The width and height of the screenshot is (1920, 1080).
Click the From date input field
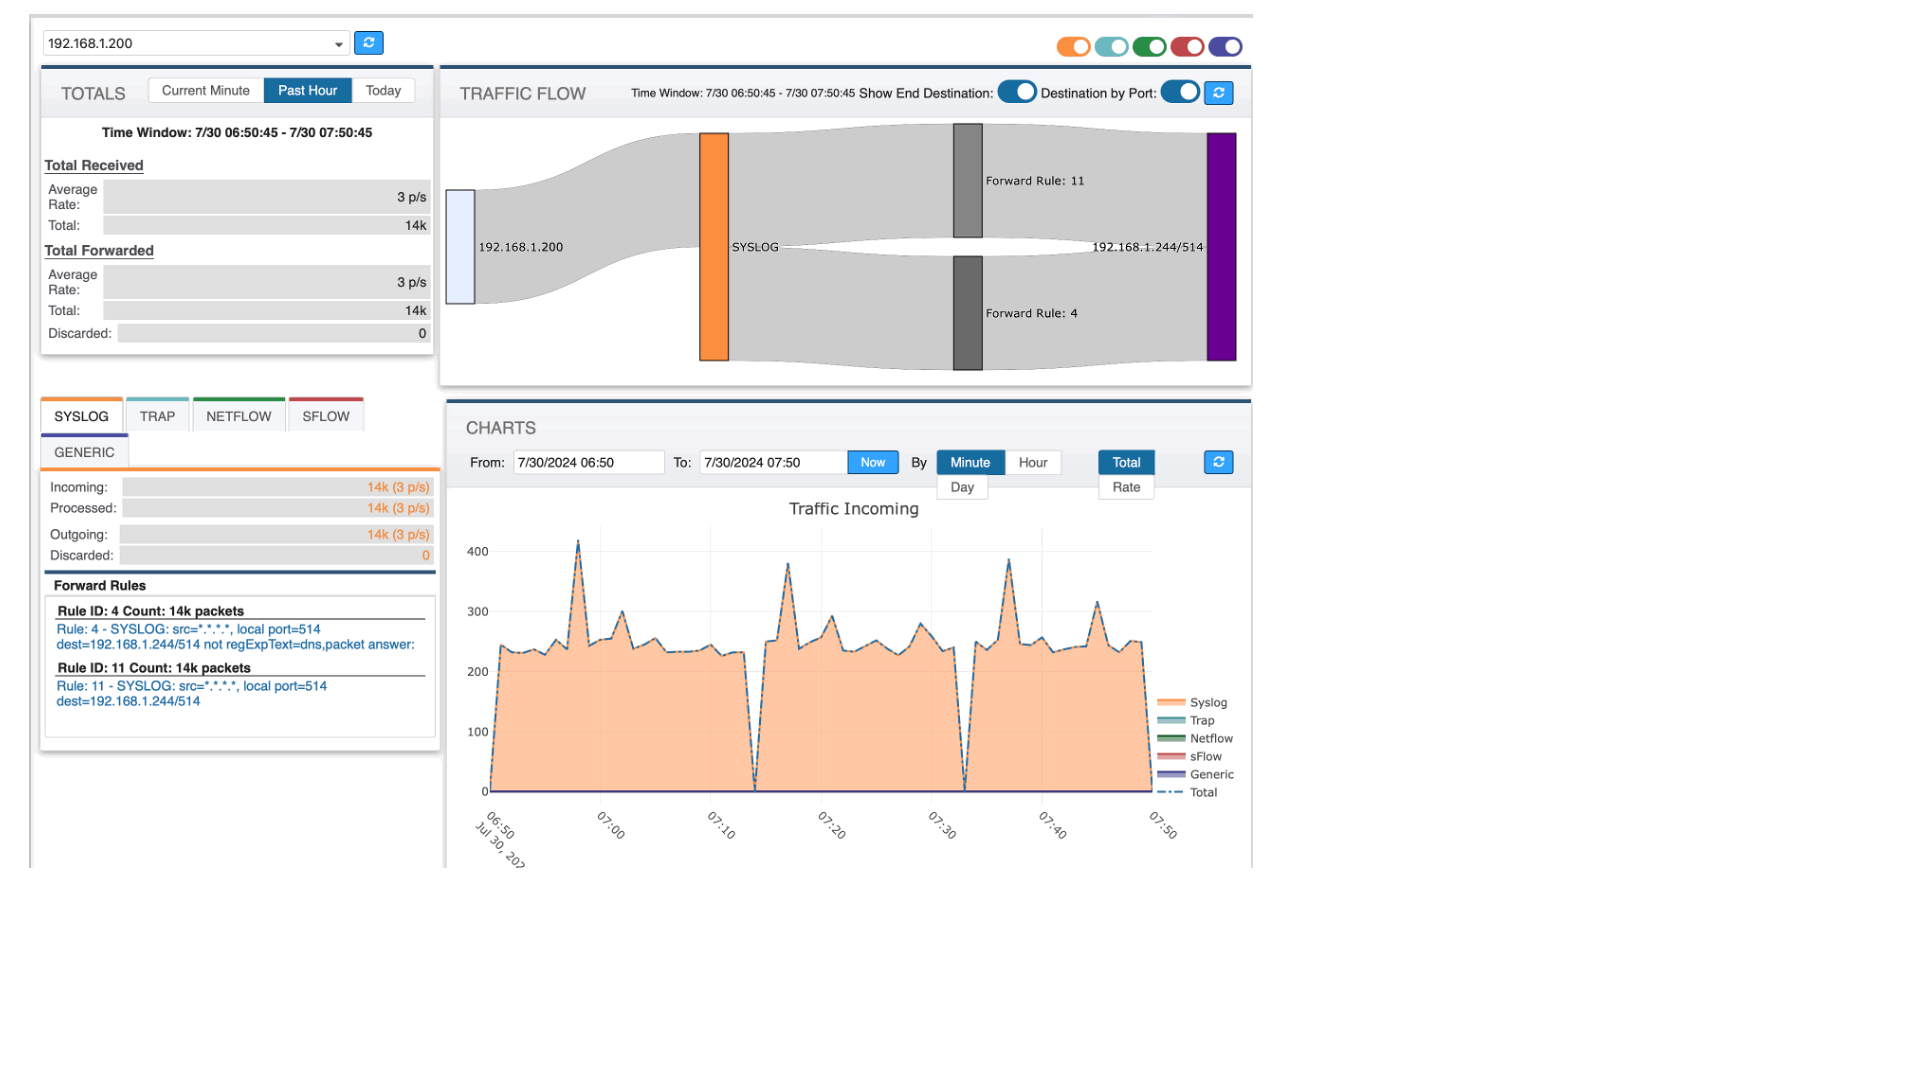coord(588,462)
